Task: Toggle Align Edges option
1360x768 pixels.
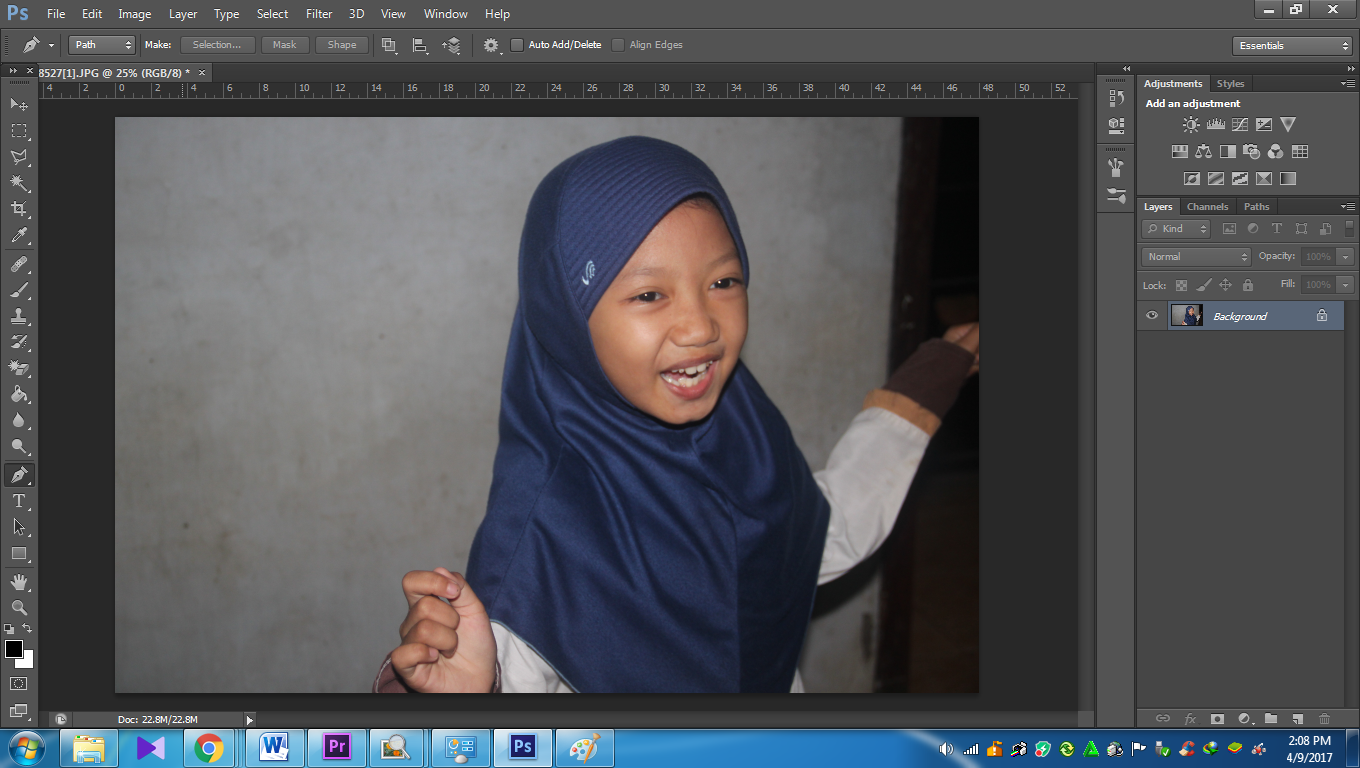Action: click(617, 44)
